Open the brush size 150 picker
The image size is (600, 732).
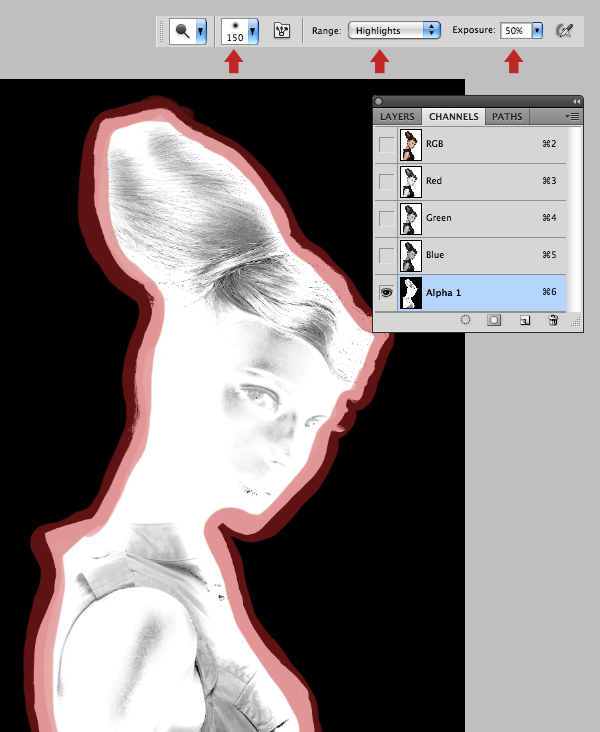[253, 31]
